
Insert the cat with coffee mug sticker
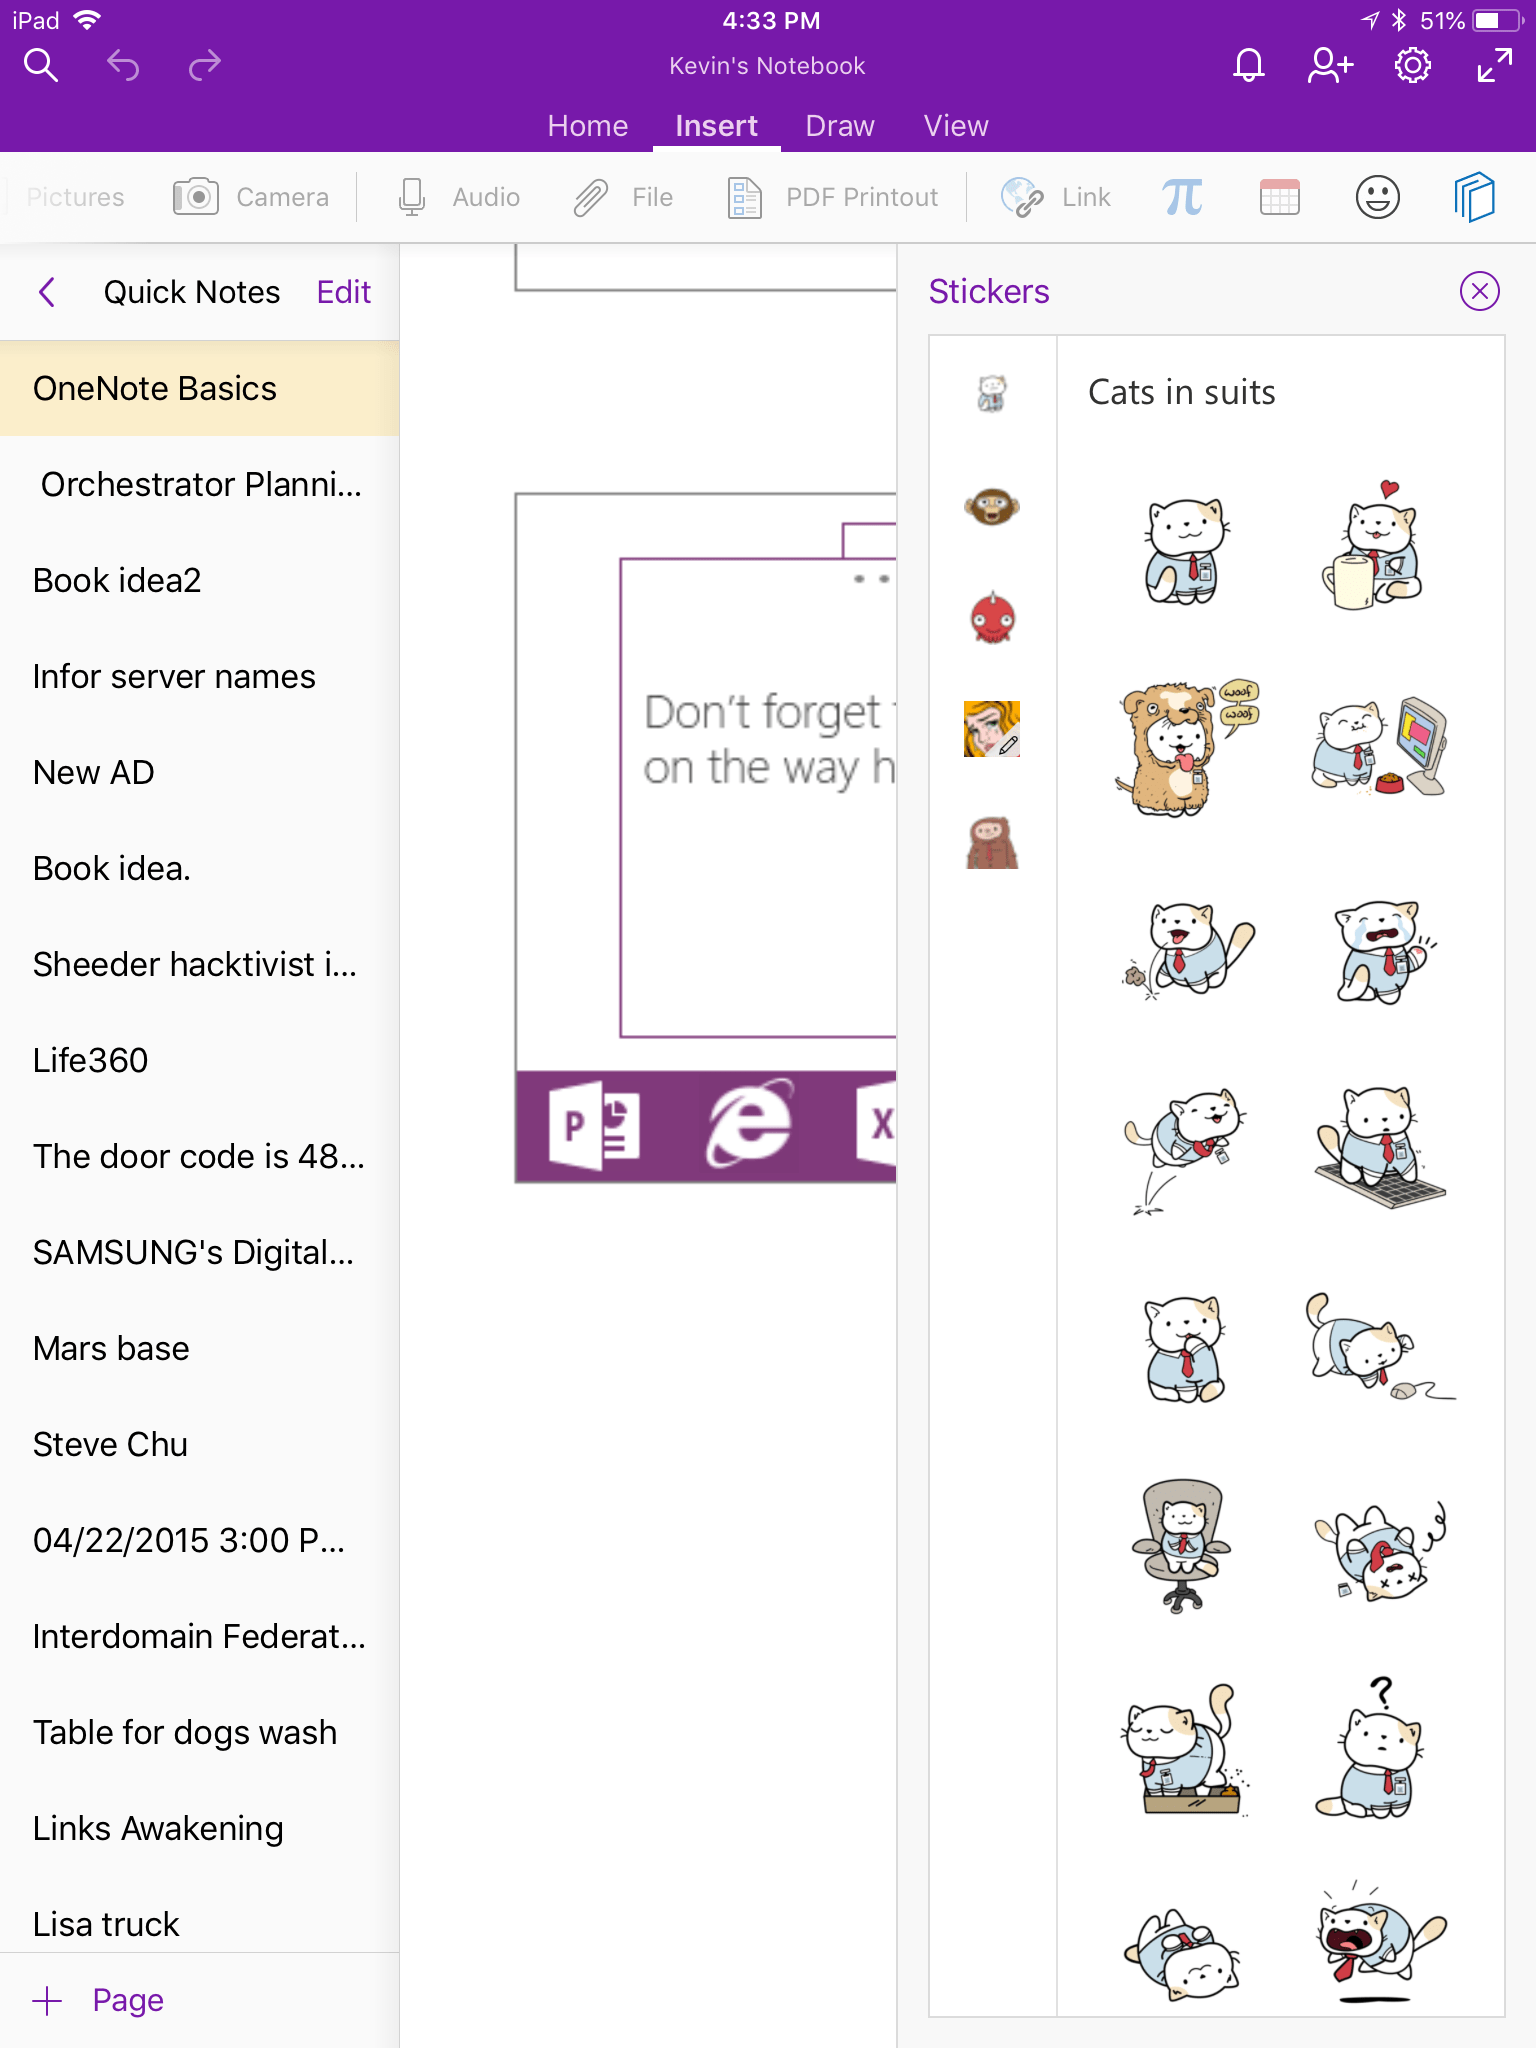(1375, 548)
